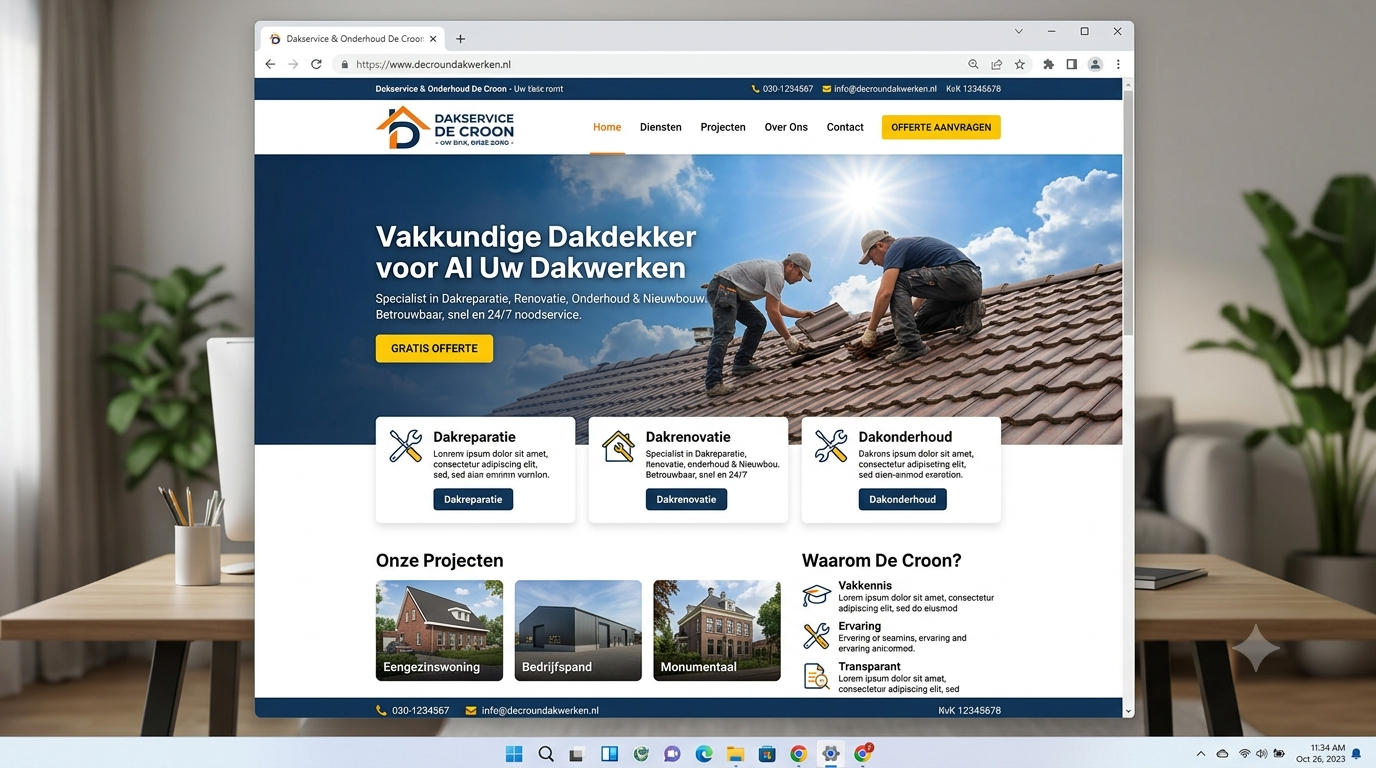Viewport: 1376px width, 768px height.
Task: Click the dark blue Dakrenovatie card button
Action: point(686,499)
